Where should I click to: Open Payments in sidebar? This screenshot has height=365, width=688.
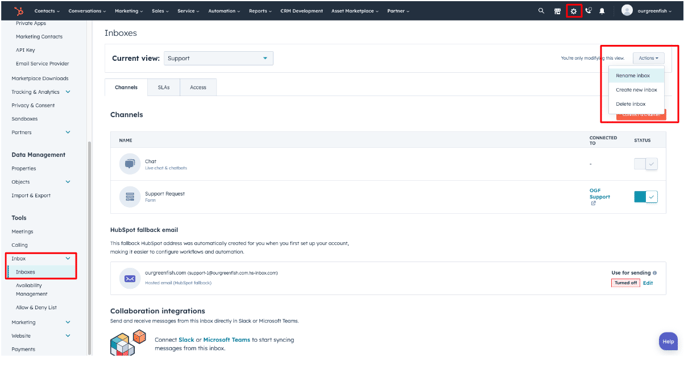(x=23, y=350)
